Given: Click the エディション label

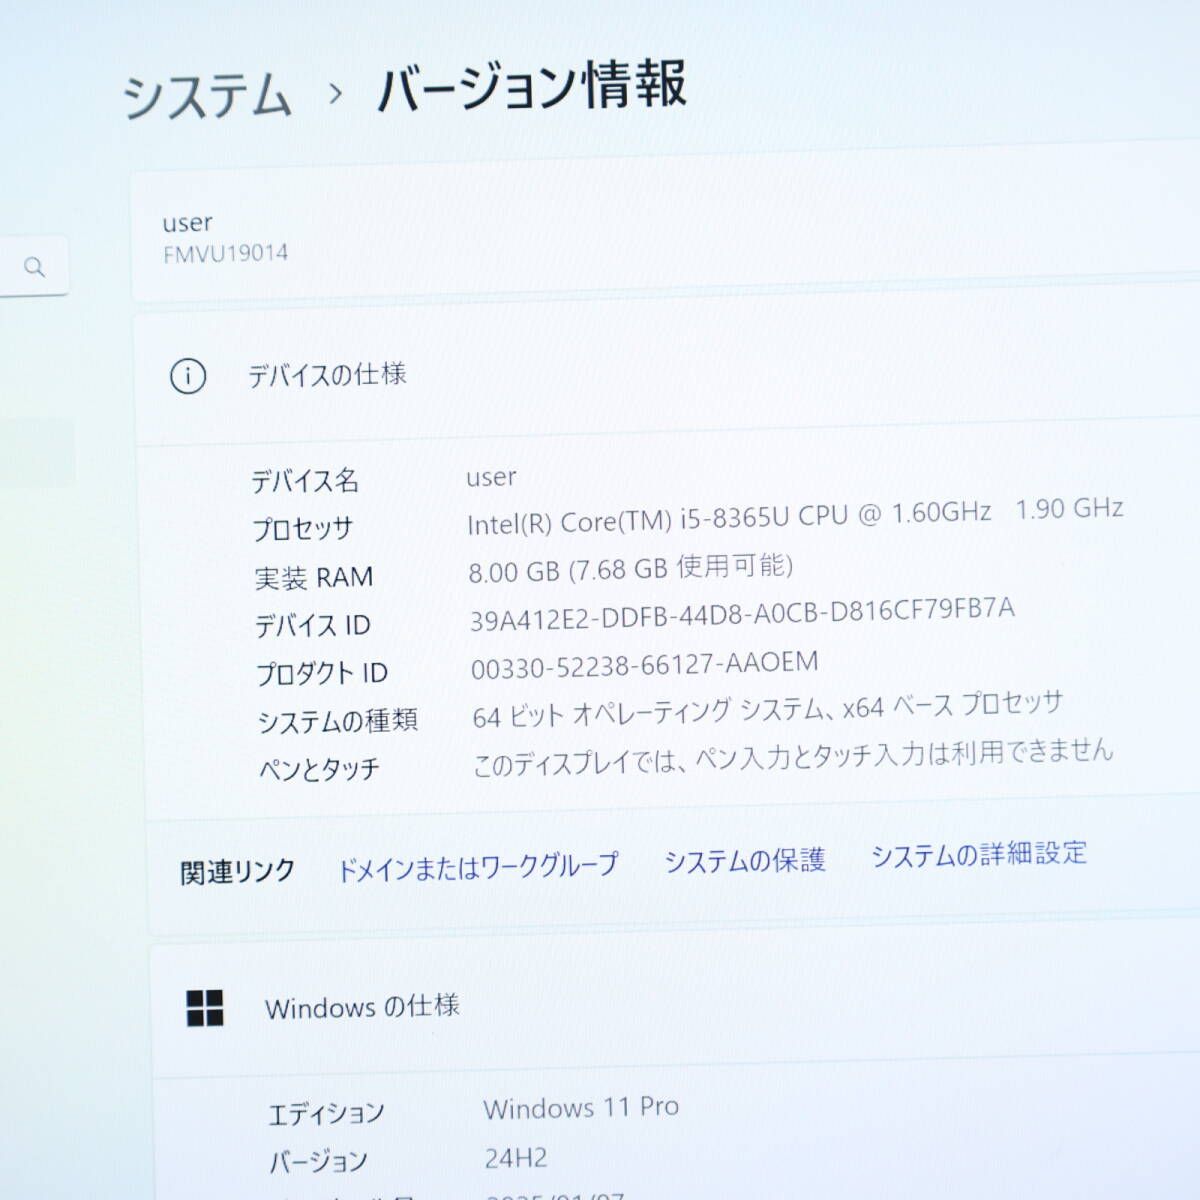Looking at the screenshot, I should 326,1114.
